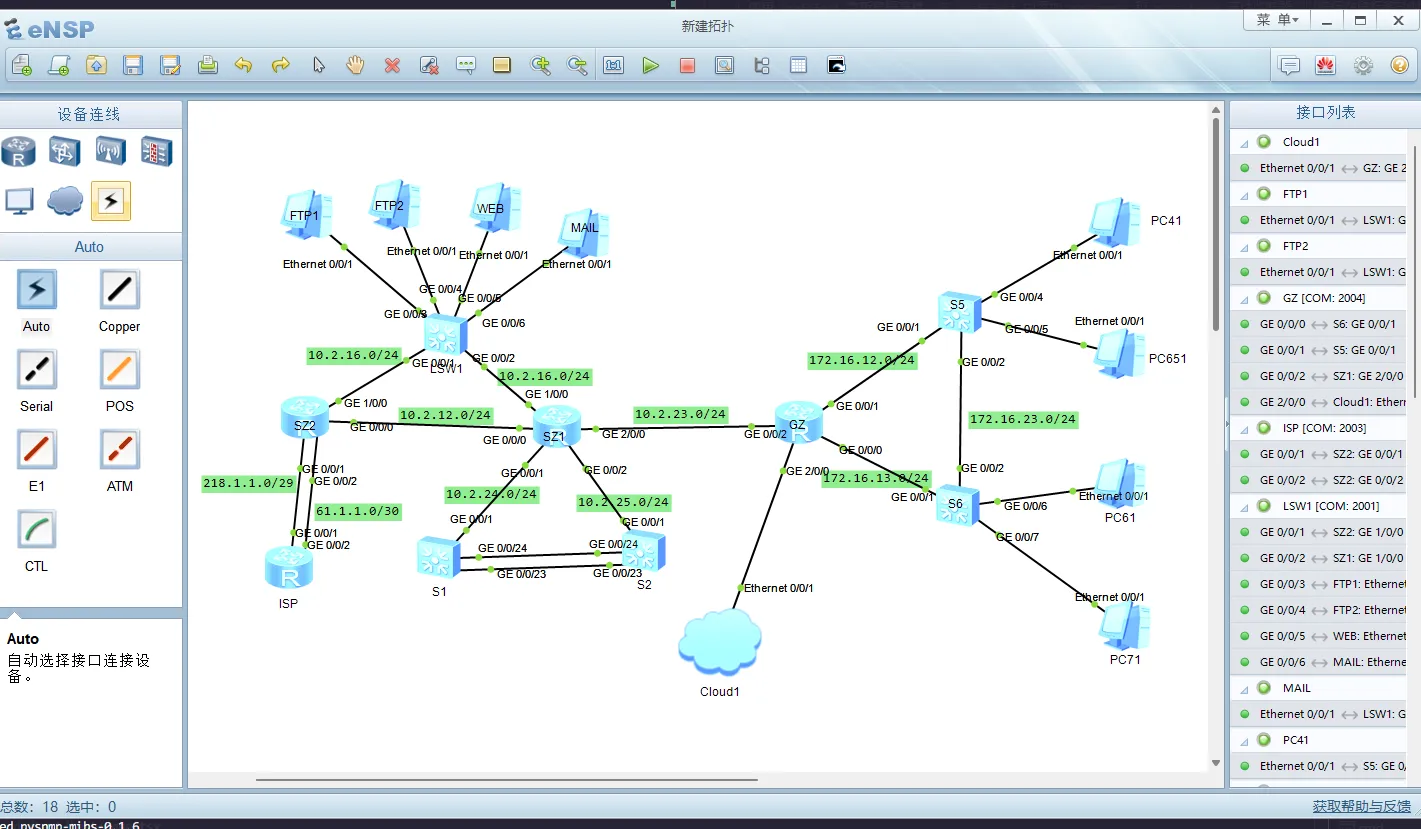Viewport: 1421px width, 829px height.
Task: Collapse the FTP2 entry in interface list
Action: pos(1244,246)
